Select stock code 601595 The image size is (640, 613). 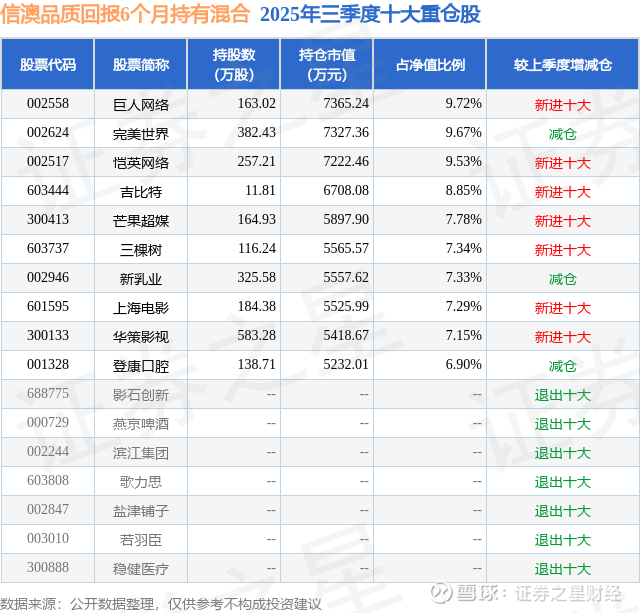pos(48,306)
